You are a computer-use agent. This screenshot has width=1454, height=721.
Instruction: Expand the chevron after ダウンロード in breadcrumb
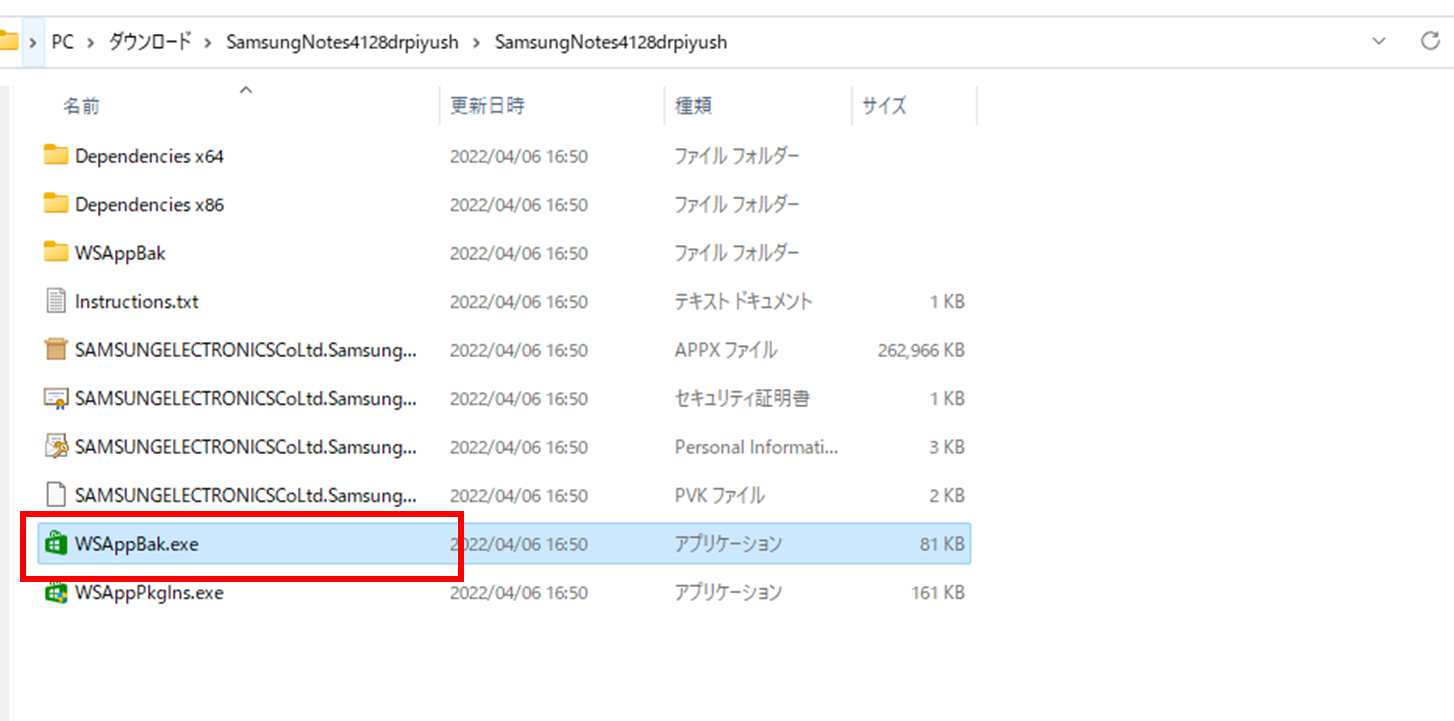[x=208, y=43]
